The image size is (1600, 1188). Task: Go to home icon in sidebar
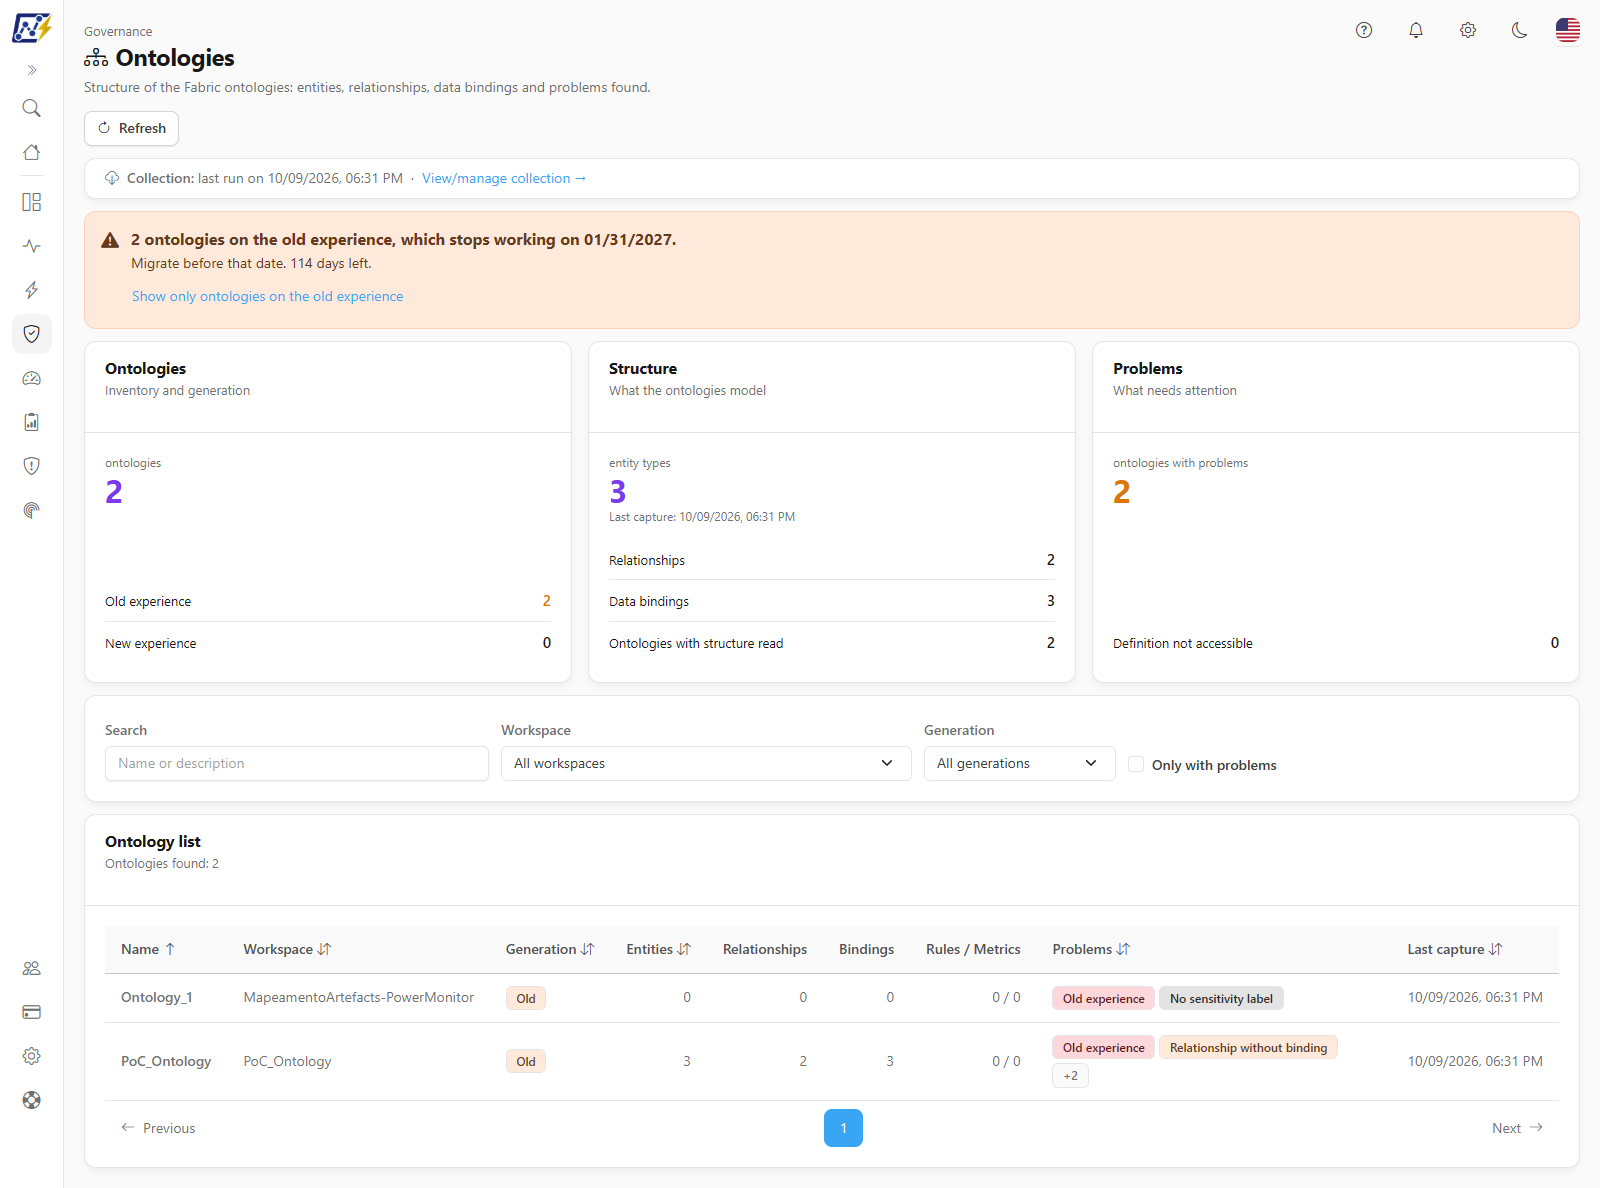click(x=31, y=152)
